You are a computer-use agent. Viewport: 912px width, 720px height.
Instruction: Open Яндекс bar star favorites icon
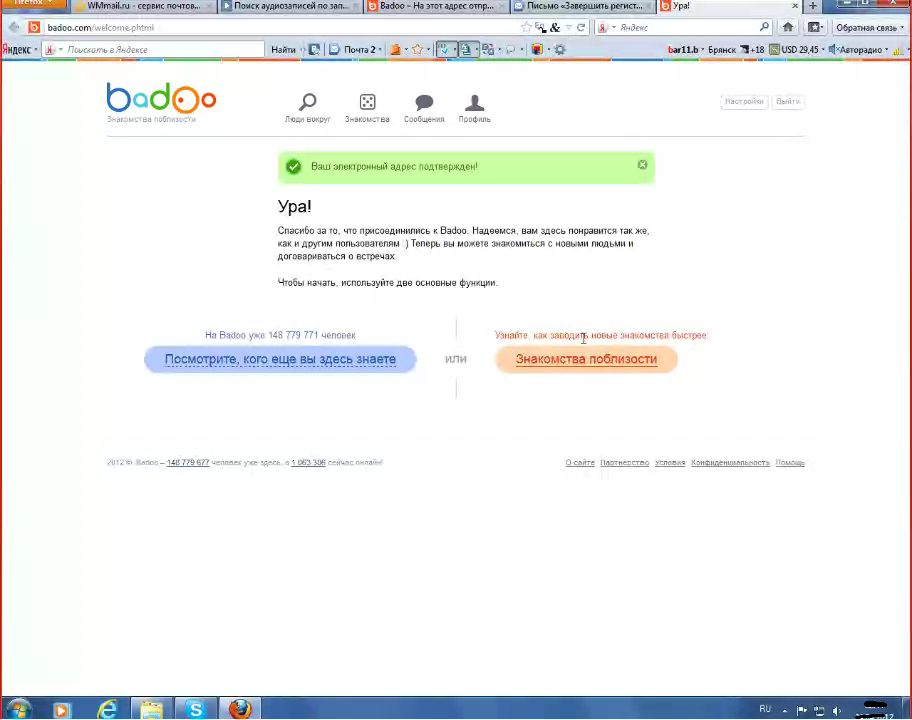coord(417,49)
